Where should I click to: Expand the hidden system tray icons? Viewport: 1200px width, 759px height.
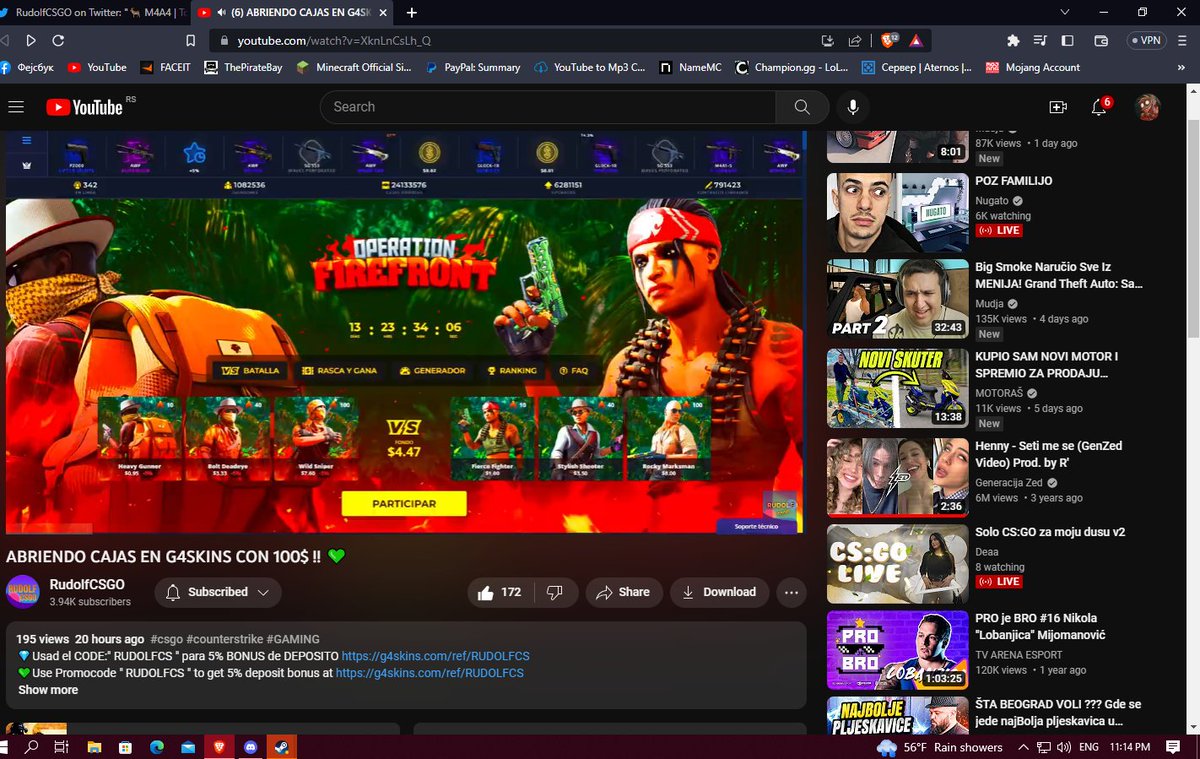coord(1024,747)
